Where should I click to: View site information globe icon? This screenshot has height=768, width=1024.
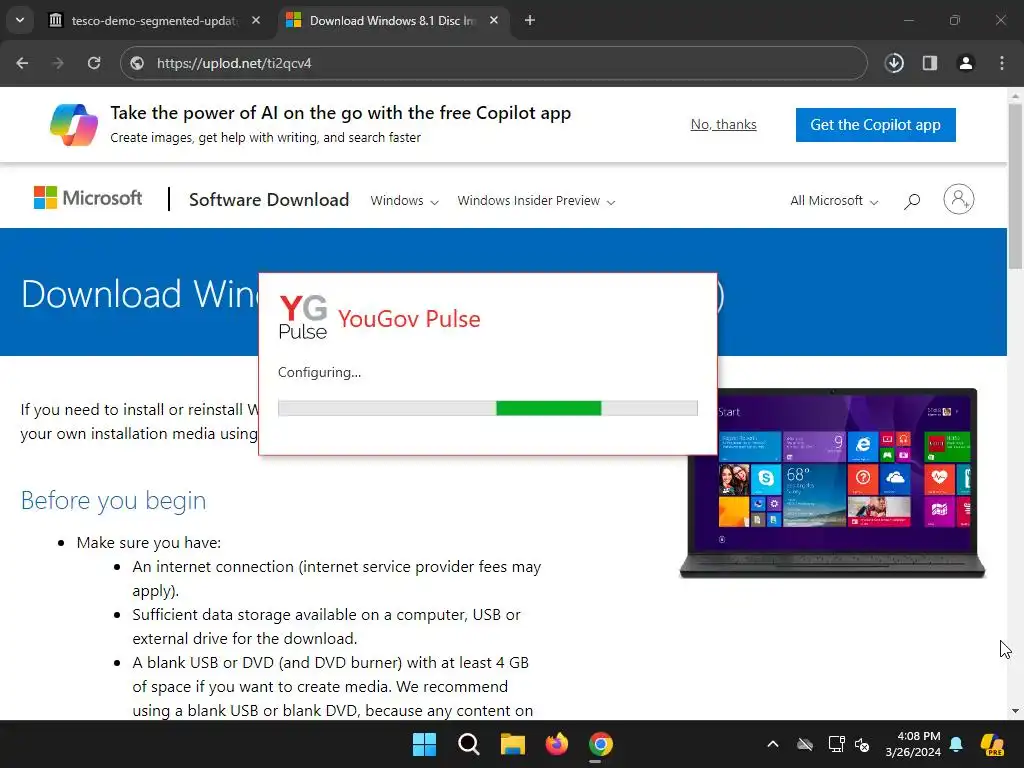pyautogui.click(x=137, y=63)
